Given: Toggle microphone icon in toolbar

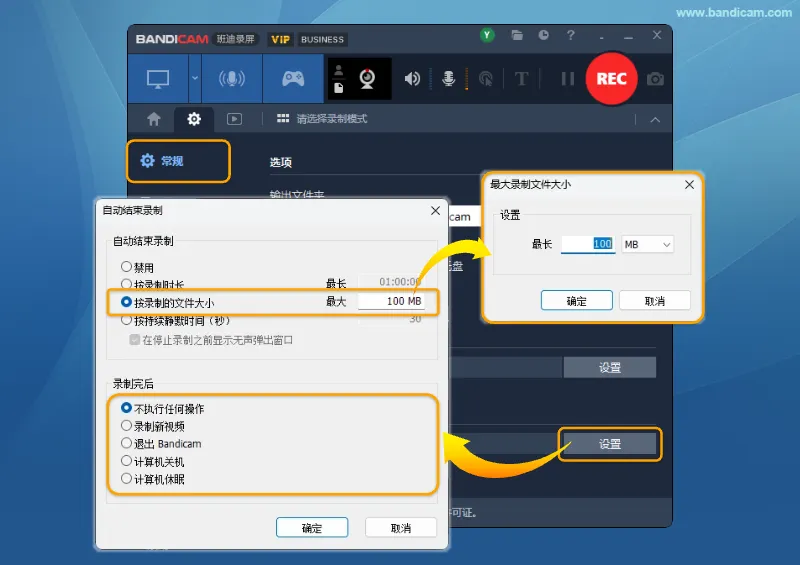Looking at the screenshot, I should pos(448,79).
